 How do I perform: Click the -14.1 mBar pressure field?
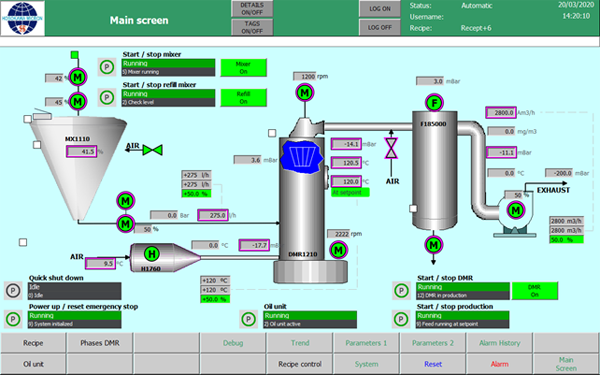346,144
